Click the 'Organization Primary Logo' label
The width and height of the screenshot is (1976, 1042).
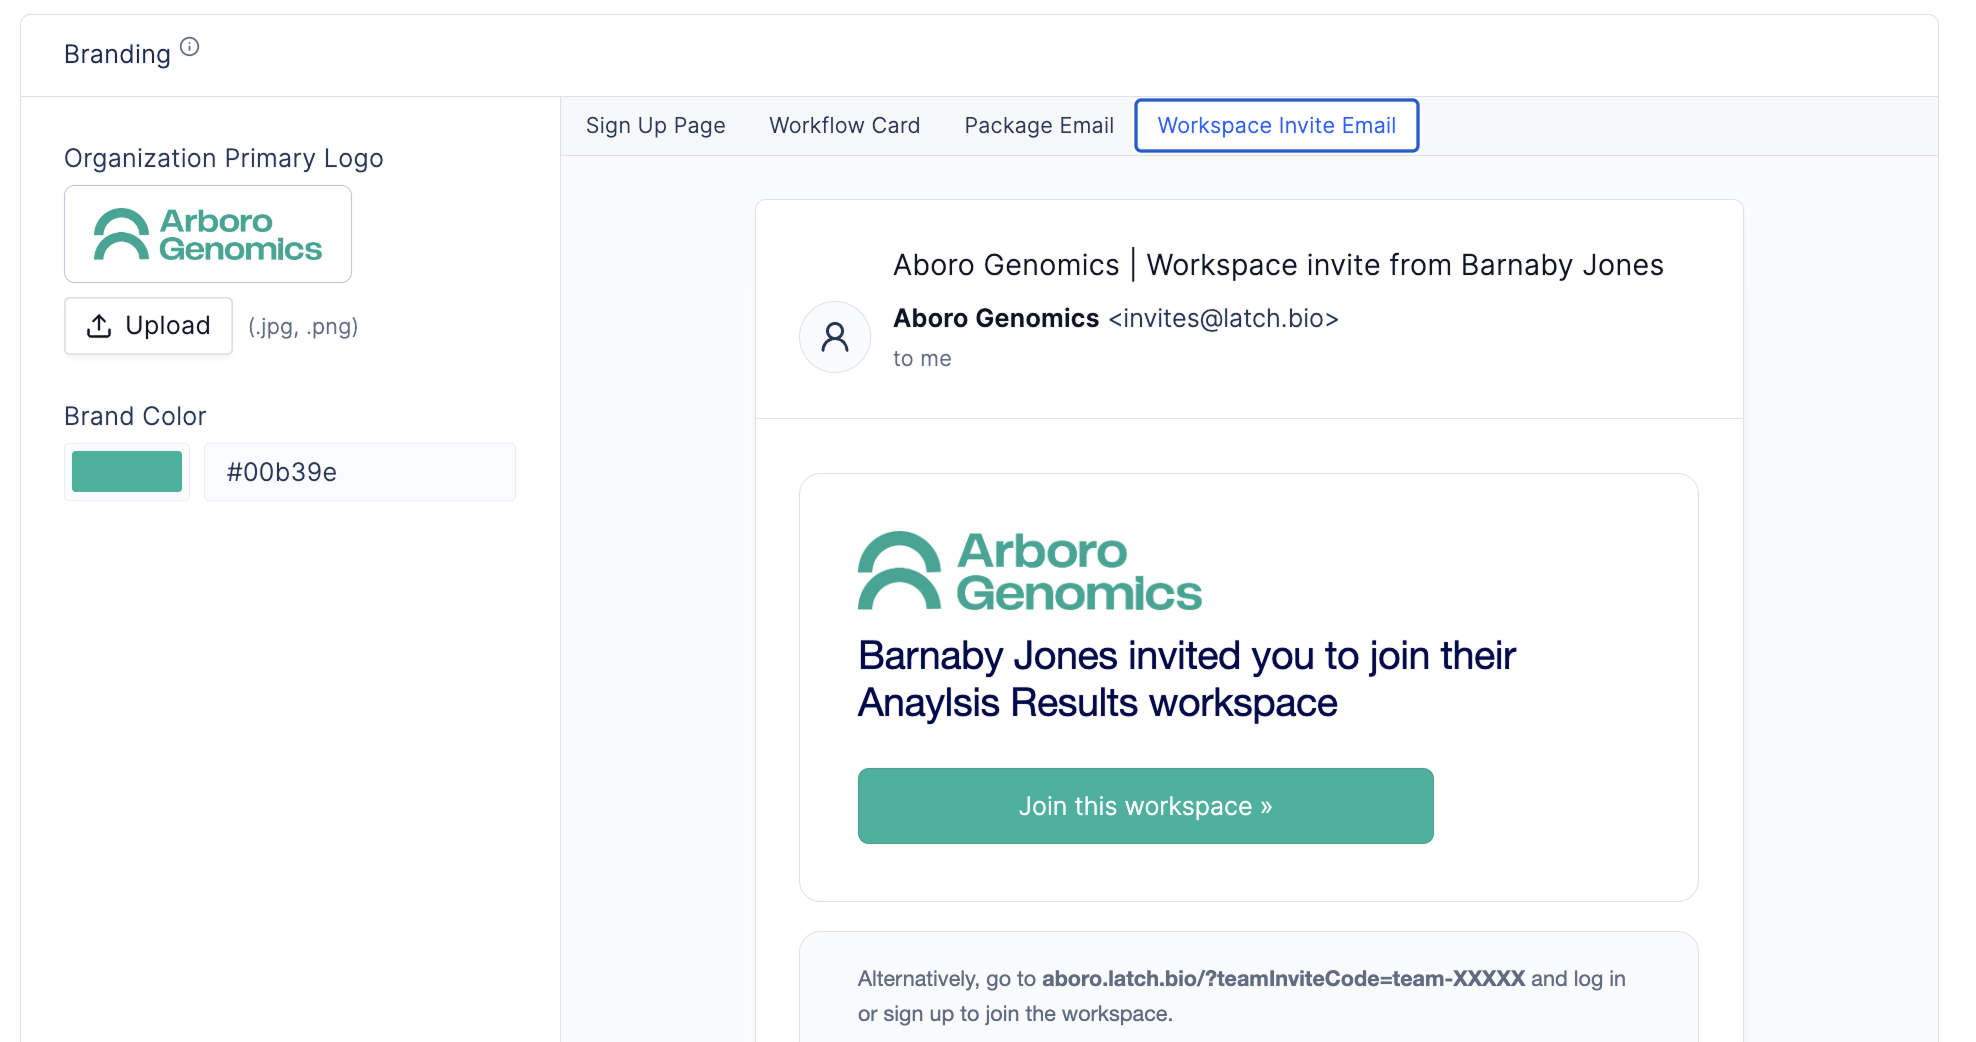tap(224, 159)
